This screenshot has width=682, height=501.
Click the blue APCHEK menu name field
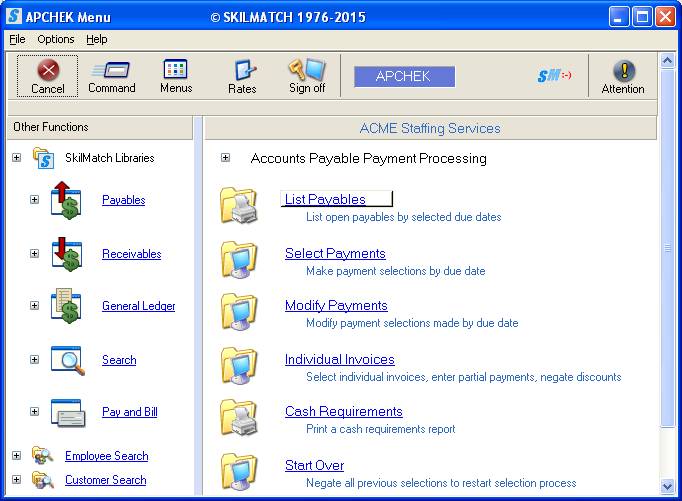tap(405, 76)
